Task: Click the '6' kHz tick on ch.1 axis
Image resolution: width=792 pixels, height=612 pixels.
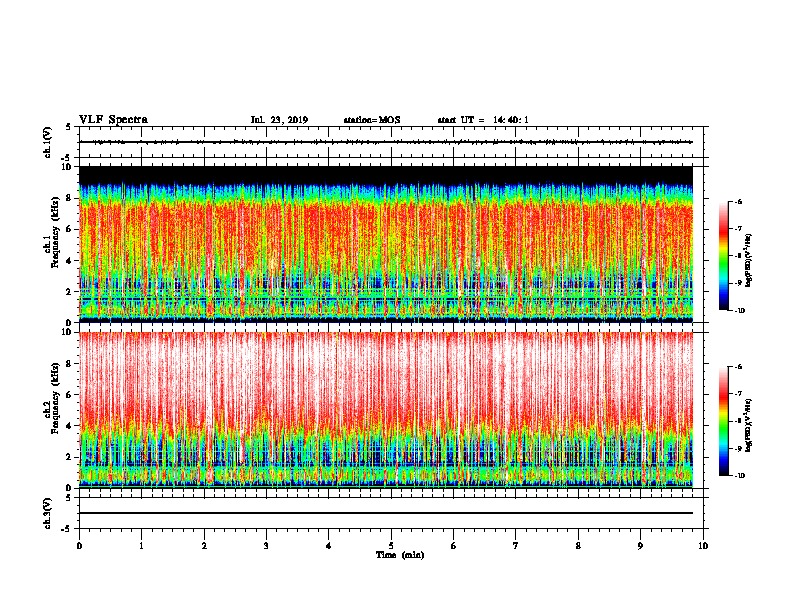Action: tap(70, 229)
